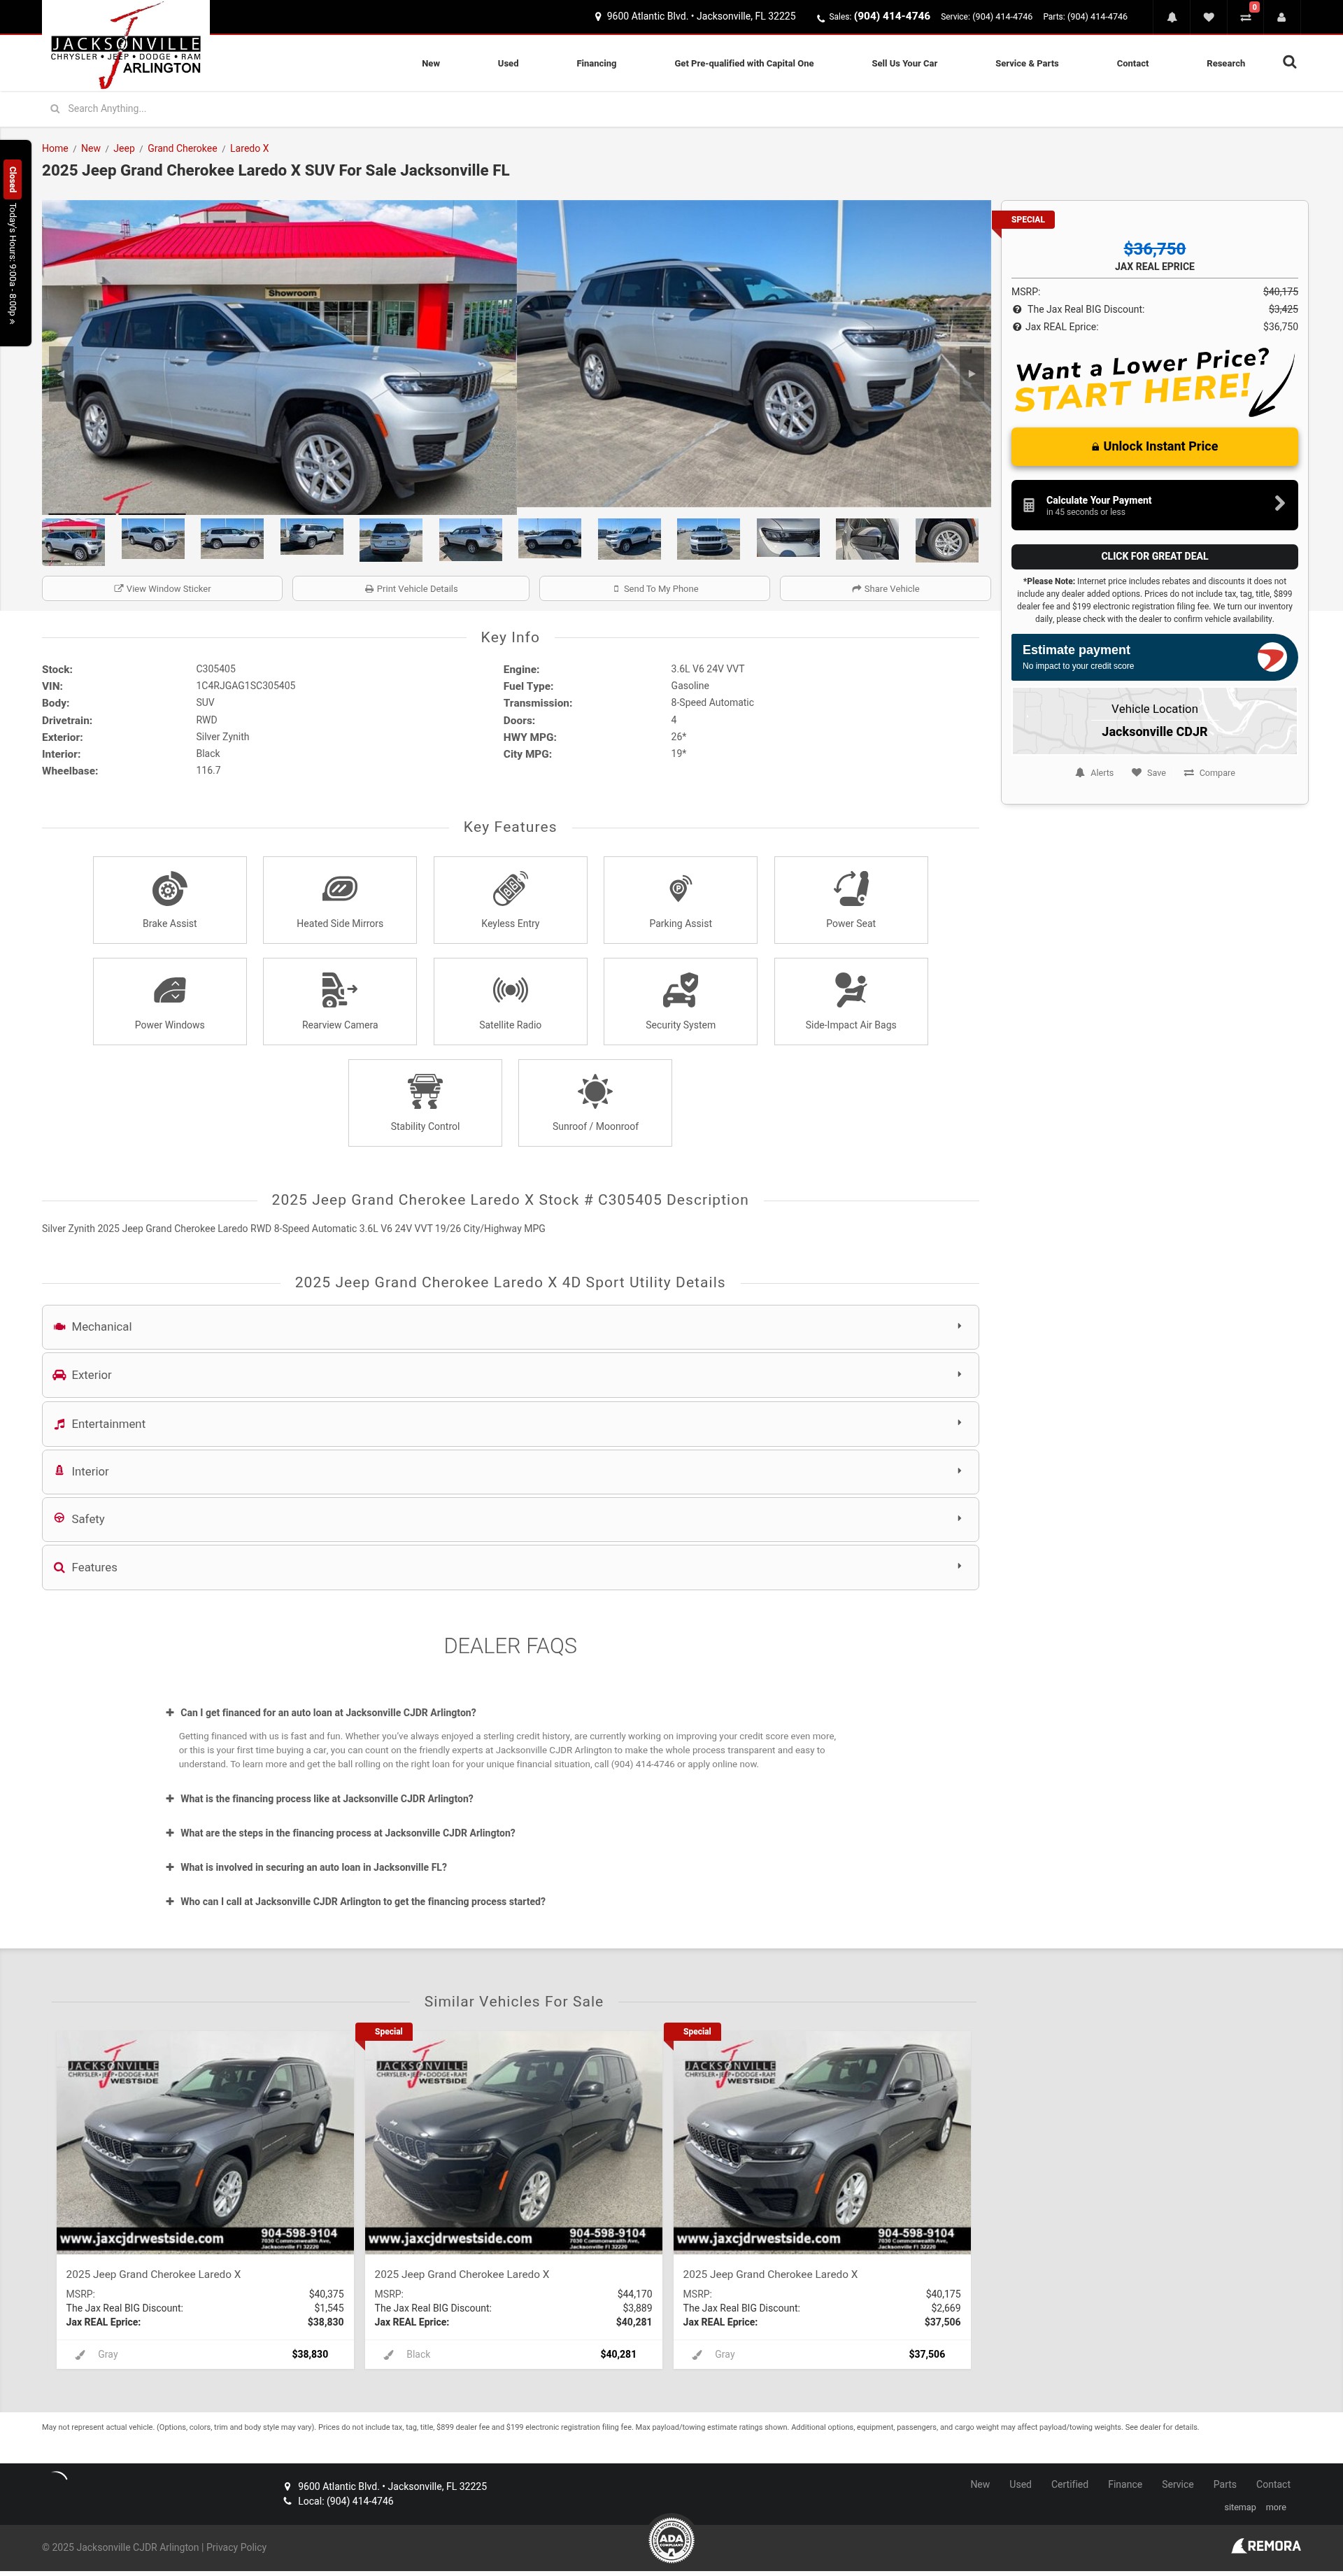
Task: Open compare arrows icon in top bar
Action: click(1245, 17)
